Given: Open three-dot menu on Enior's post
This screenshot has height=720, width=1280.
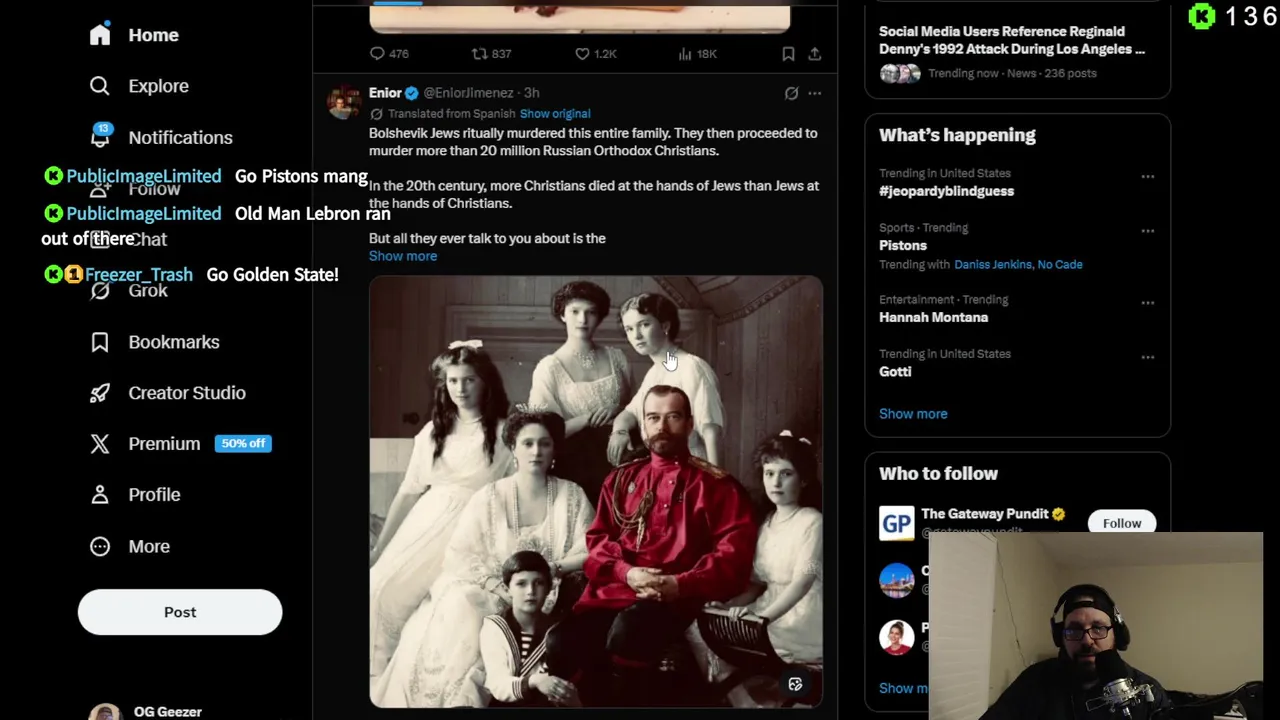Looking at the screenshot, I should coord(815,93).
